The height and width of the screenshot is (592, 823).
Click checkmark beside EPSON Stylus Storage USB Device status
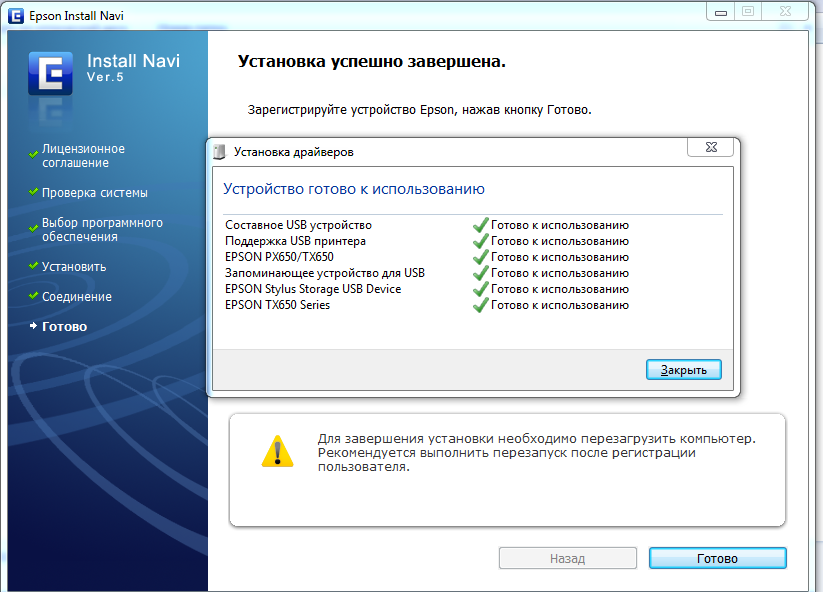click(x=480, y=289)
